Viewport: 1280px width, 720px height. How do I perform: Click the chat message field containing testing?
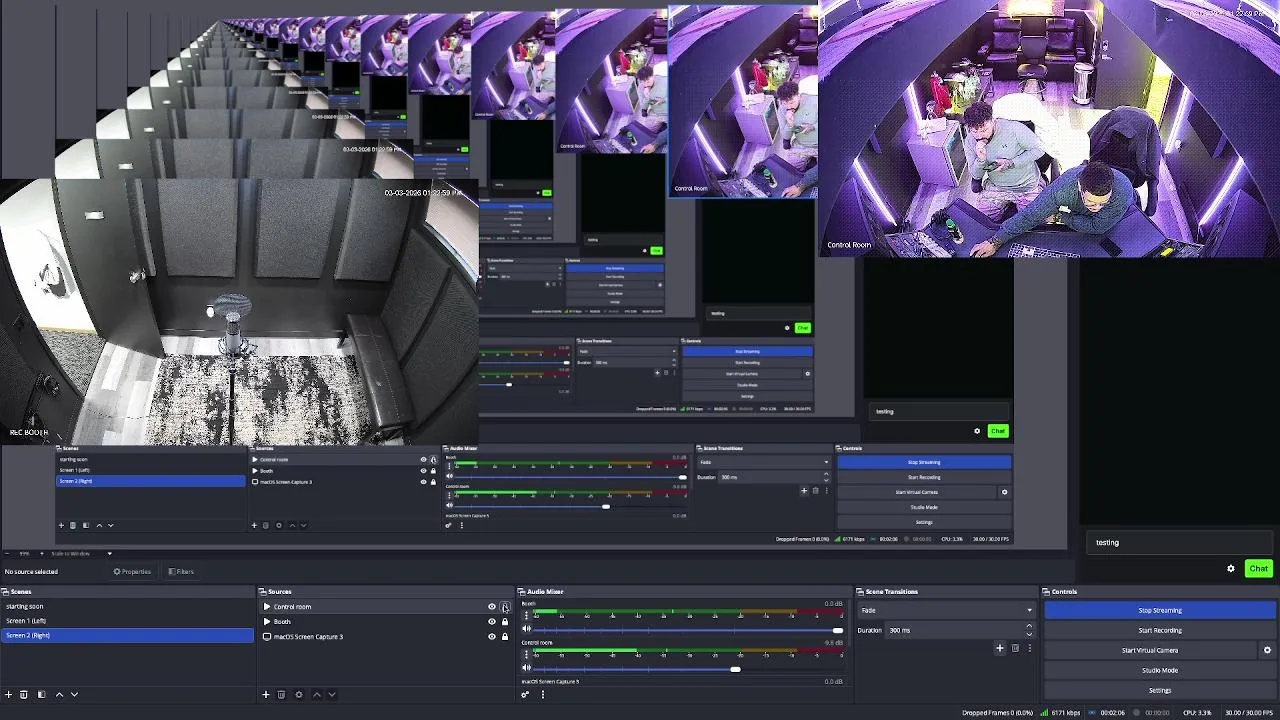tap(1180, 542)
